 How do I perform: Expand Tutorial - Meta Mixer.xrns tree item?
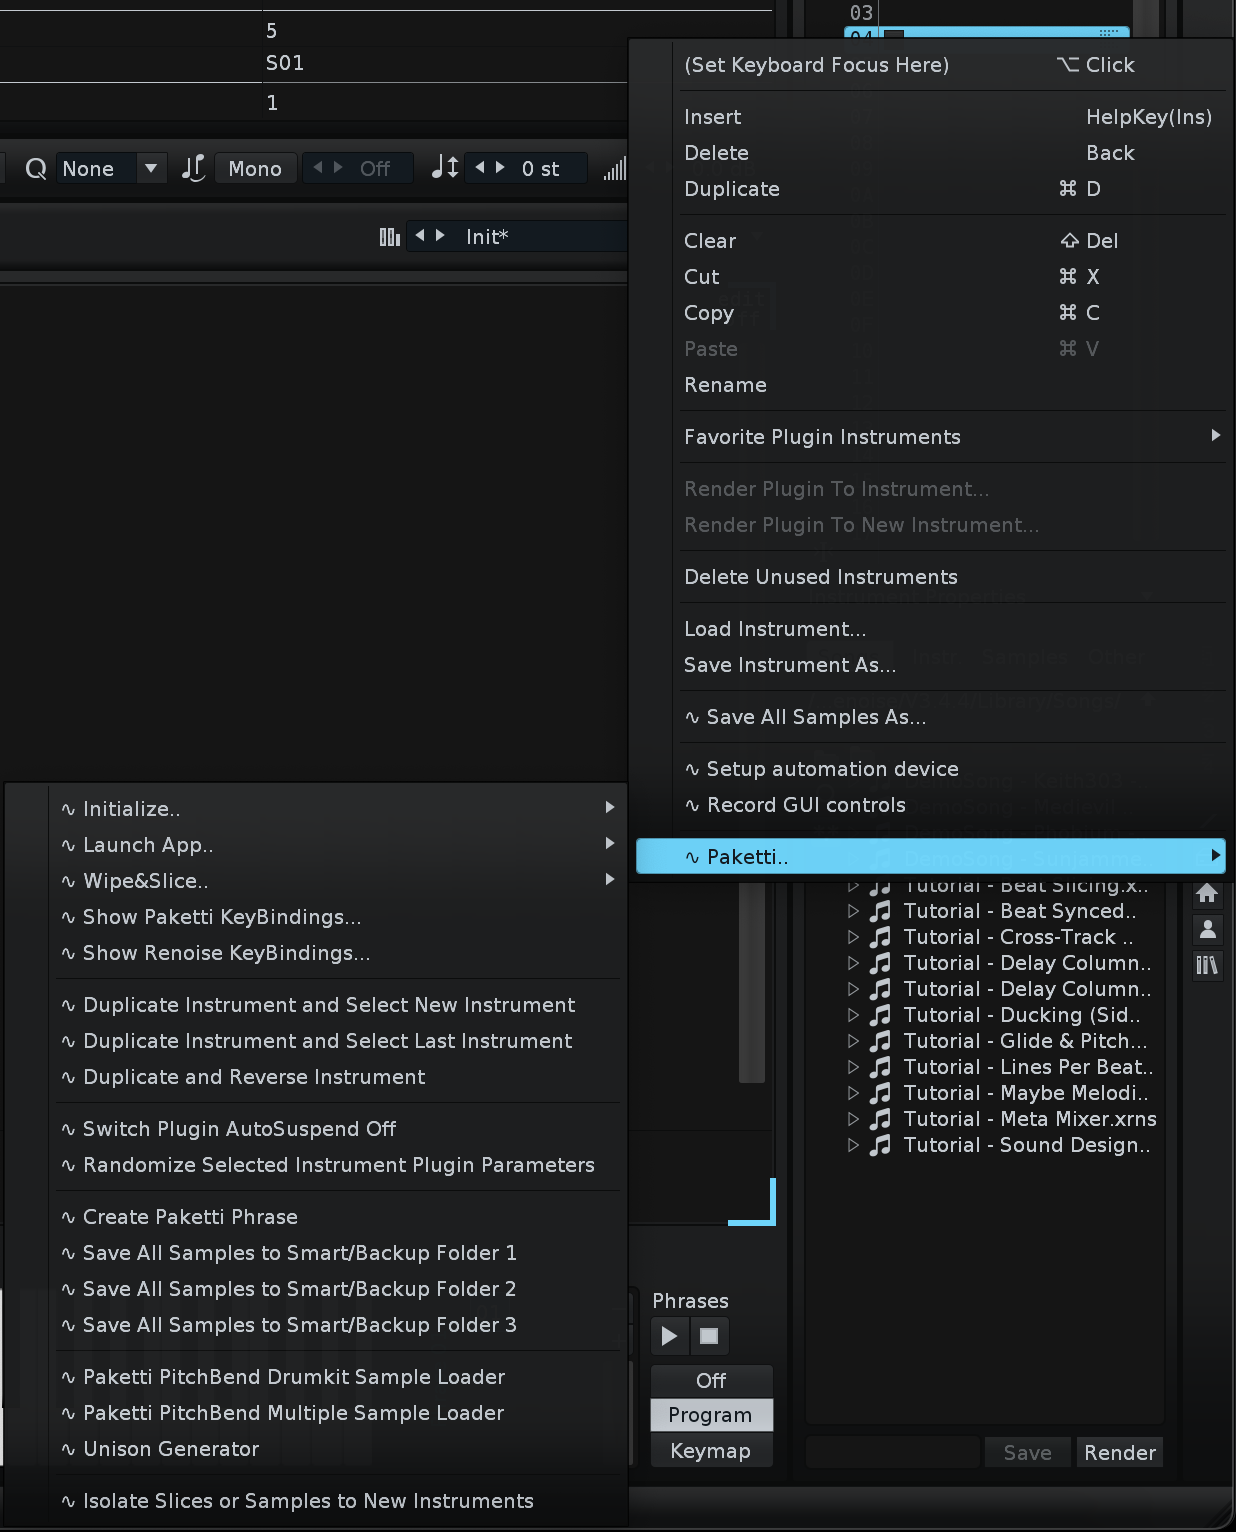853,1119
